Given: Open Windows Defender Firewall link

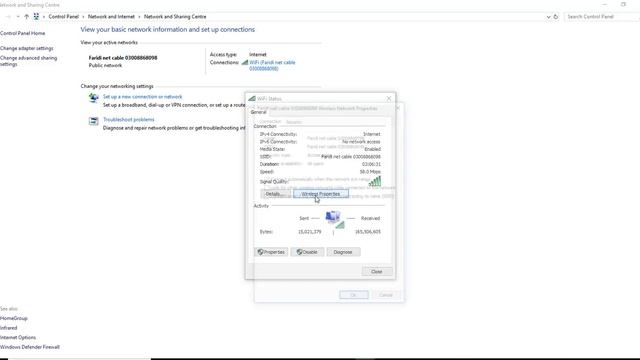Looking at the screenshot, I should [30, 347].
